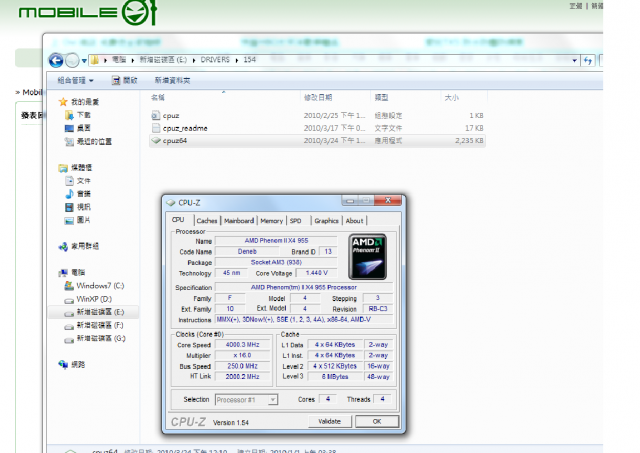This screenshot has width=640, height=453.
Task: Open the Downloads folder icon in Favorites
Action: [69, 115]
